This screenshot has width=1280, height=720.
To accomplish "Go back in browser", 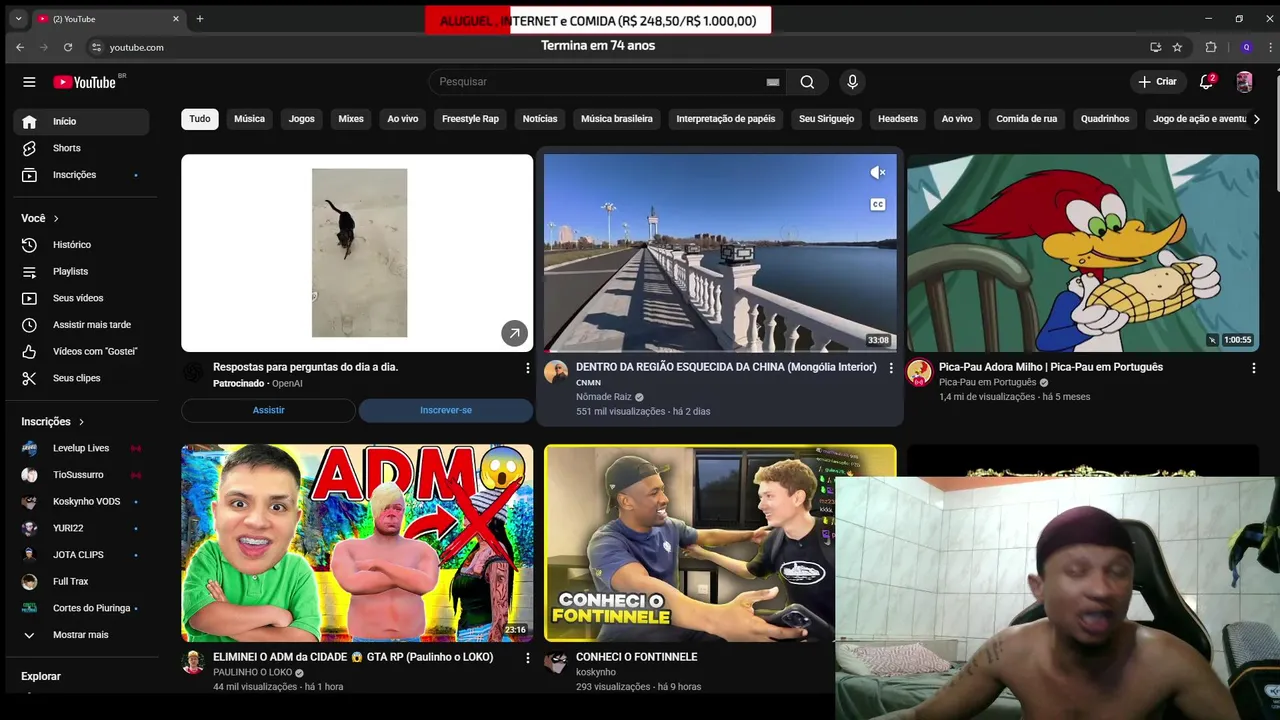I will pos(20,47).
